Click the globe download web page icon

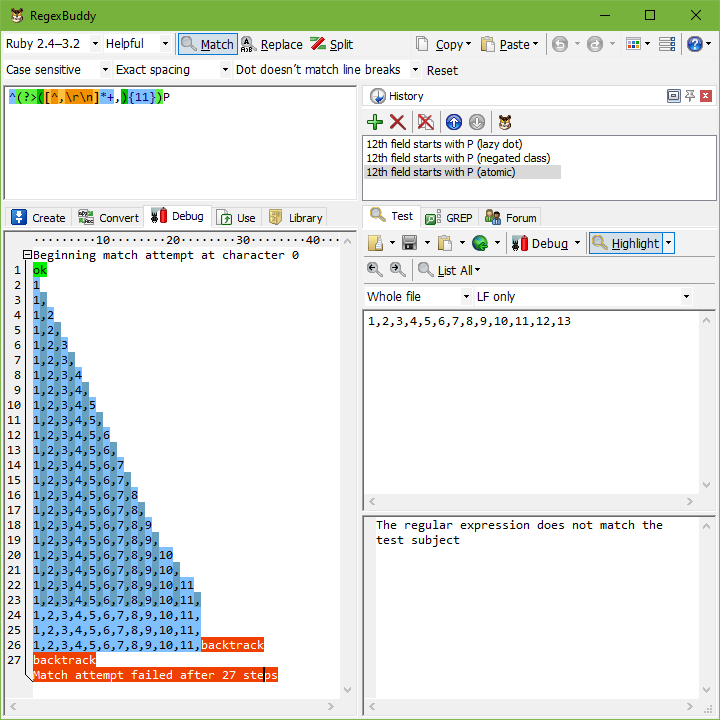480,243
